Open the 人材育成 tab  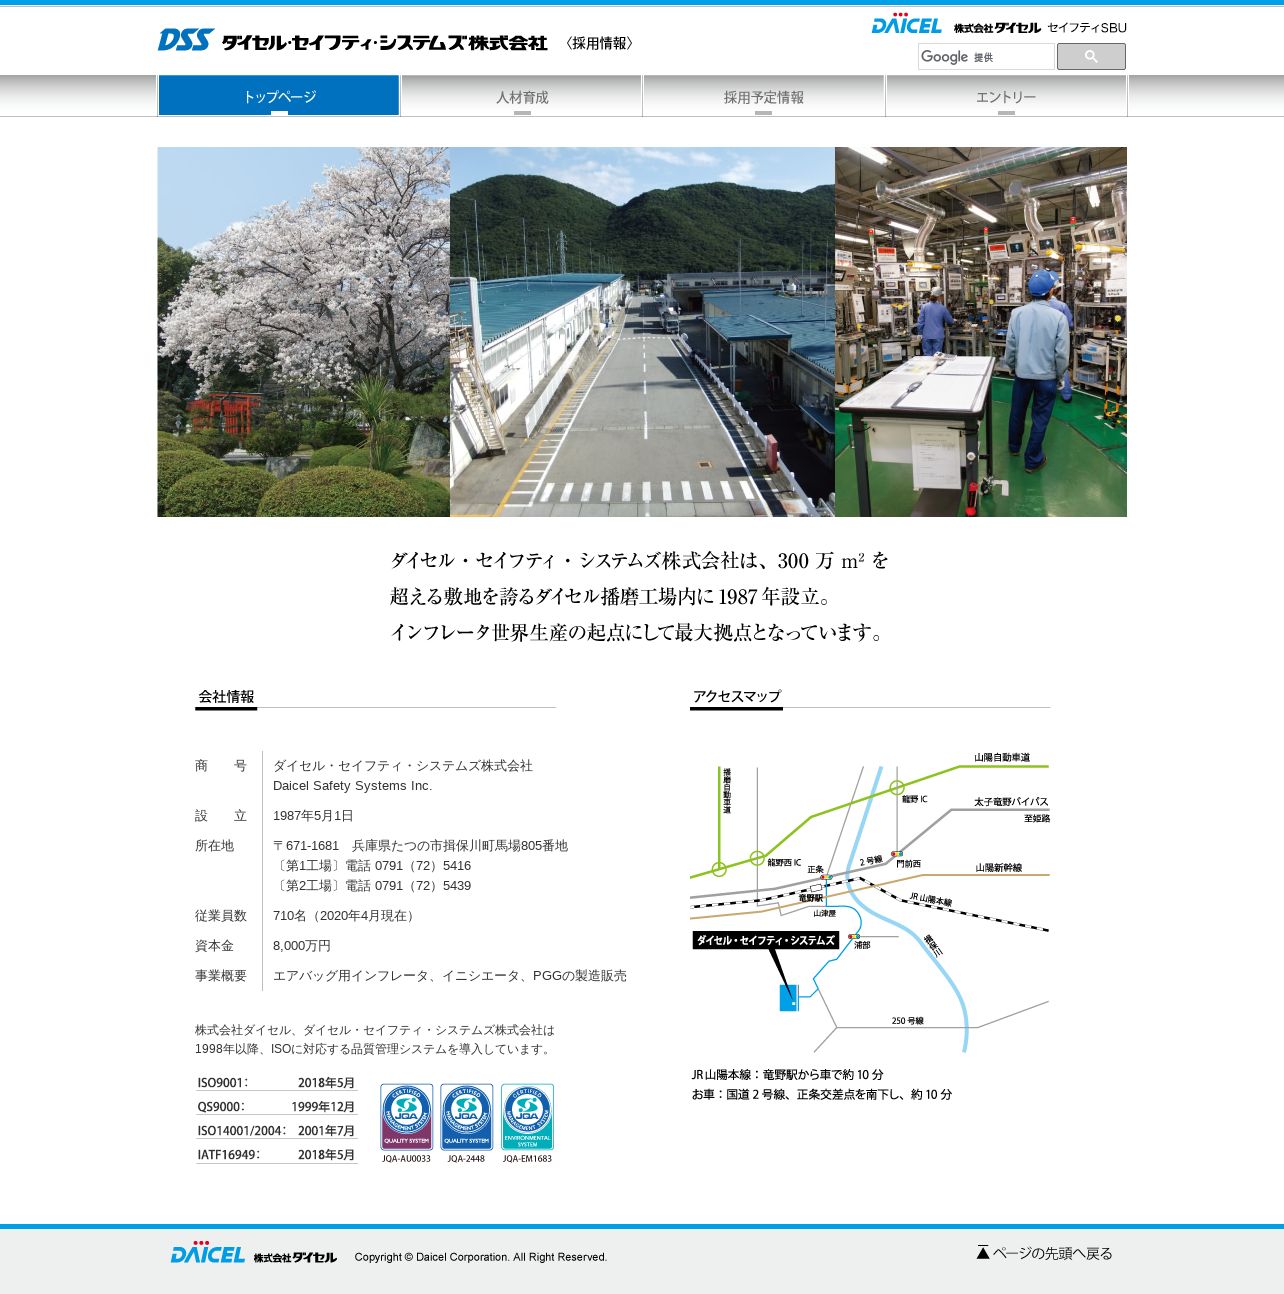522,96
